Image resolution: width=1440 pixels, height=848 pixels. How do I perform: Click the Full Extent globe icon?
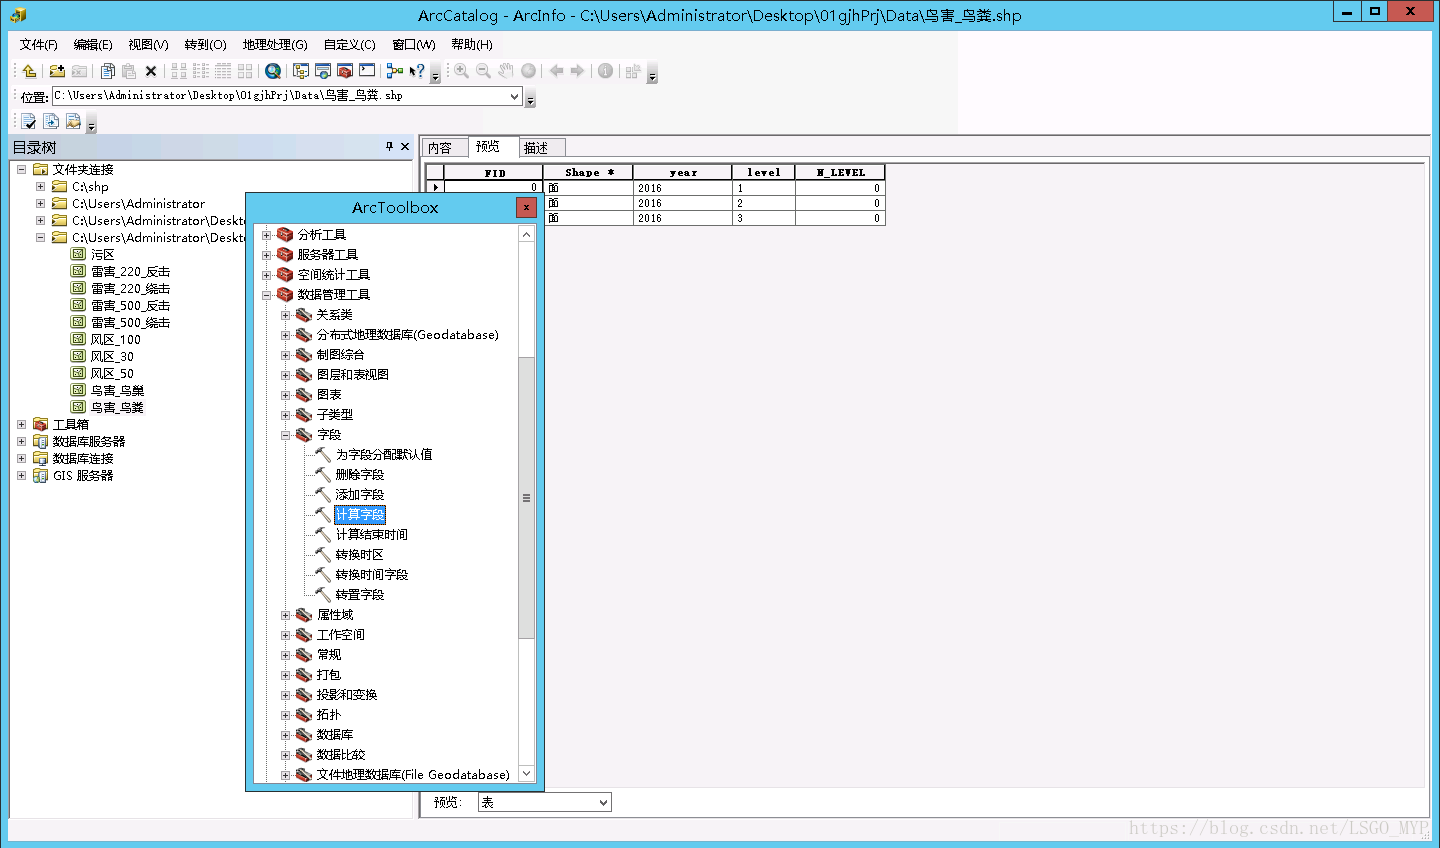pyautogui.click(x=528, y=71)
